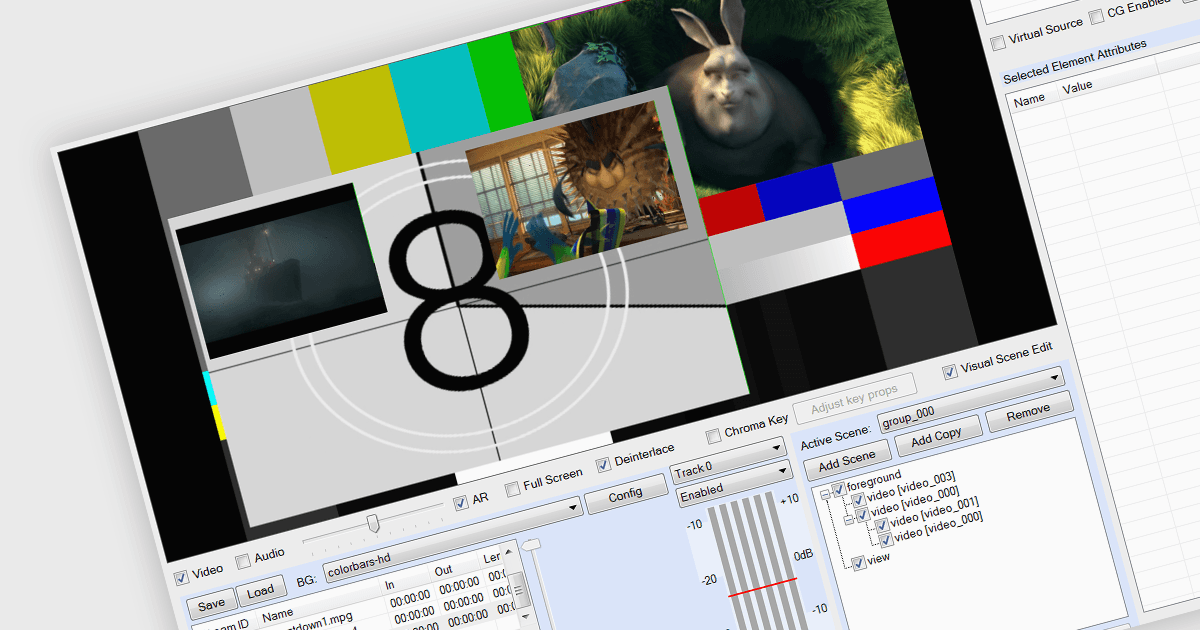The width and height of the screenshot is (1200, 630).
Task: Click the Name column header in attributes
Action: coord(1029,98)
